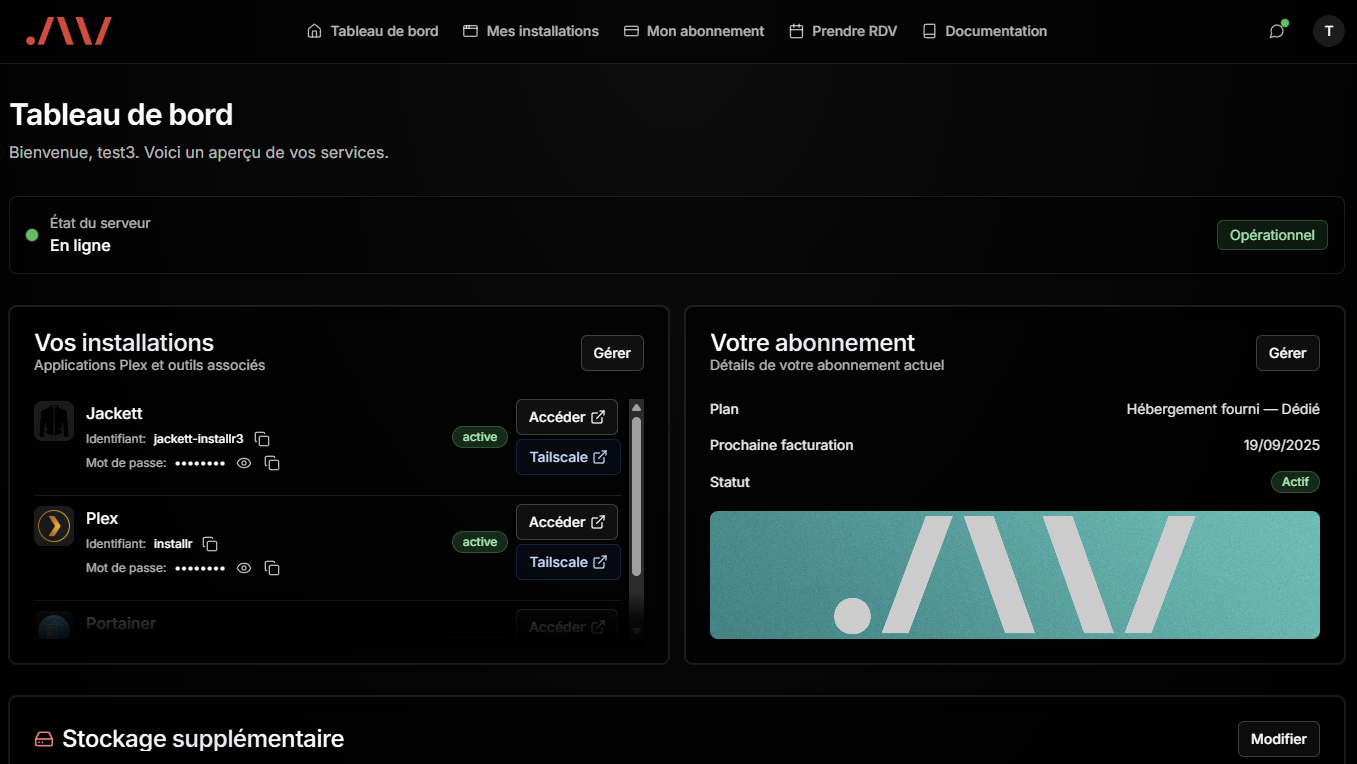
Task: Click Gérer on Votre abonnement
Action: [x=1287, y=352]
